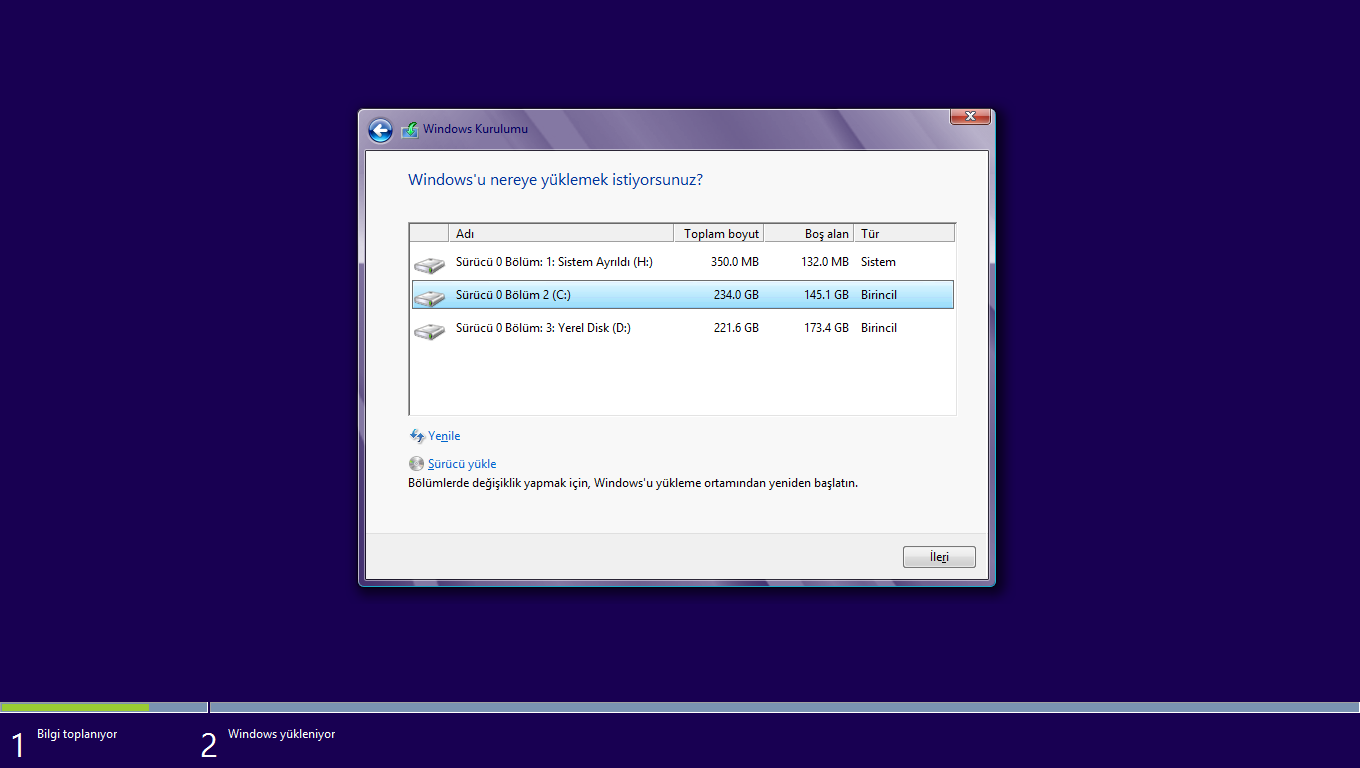The image size is (1360, 768).
Task: Sort by Toplam boyut column header
Action: point(719,233)
